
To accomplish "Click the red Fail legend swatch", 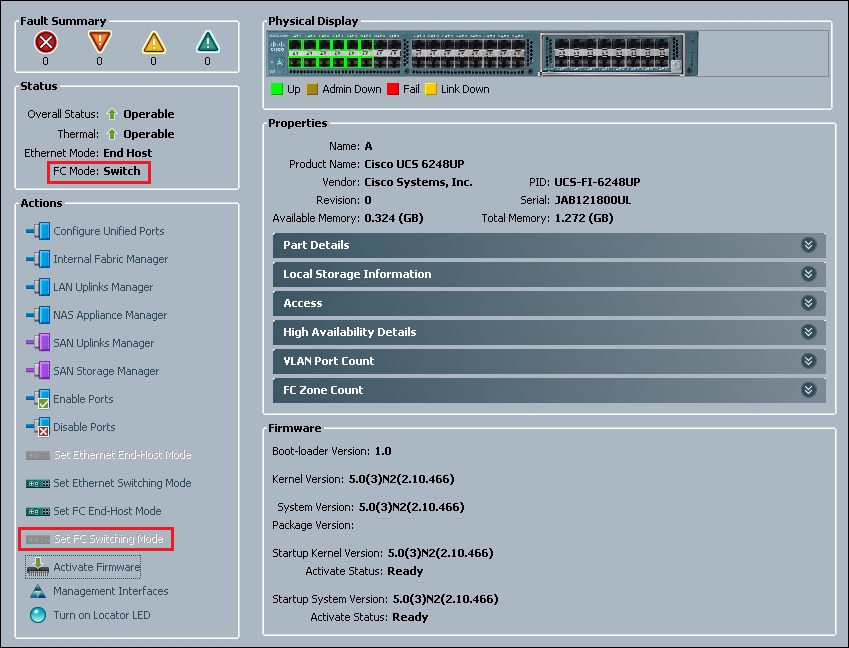I will [393, 89].
